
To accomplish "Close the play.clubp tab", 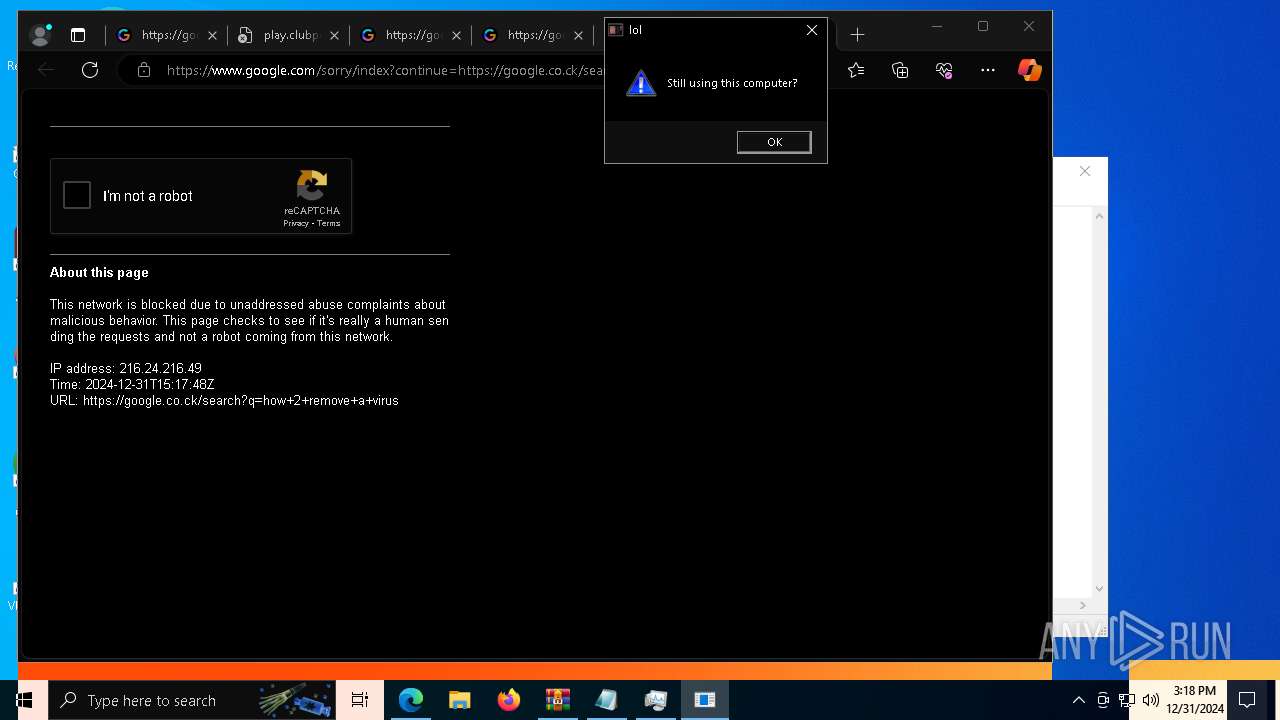I will pyautogui.click(x=334, y=35).
